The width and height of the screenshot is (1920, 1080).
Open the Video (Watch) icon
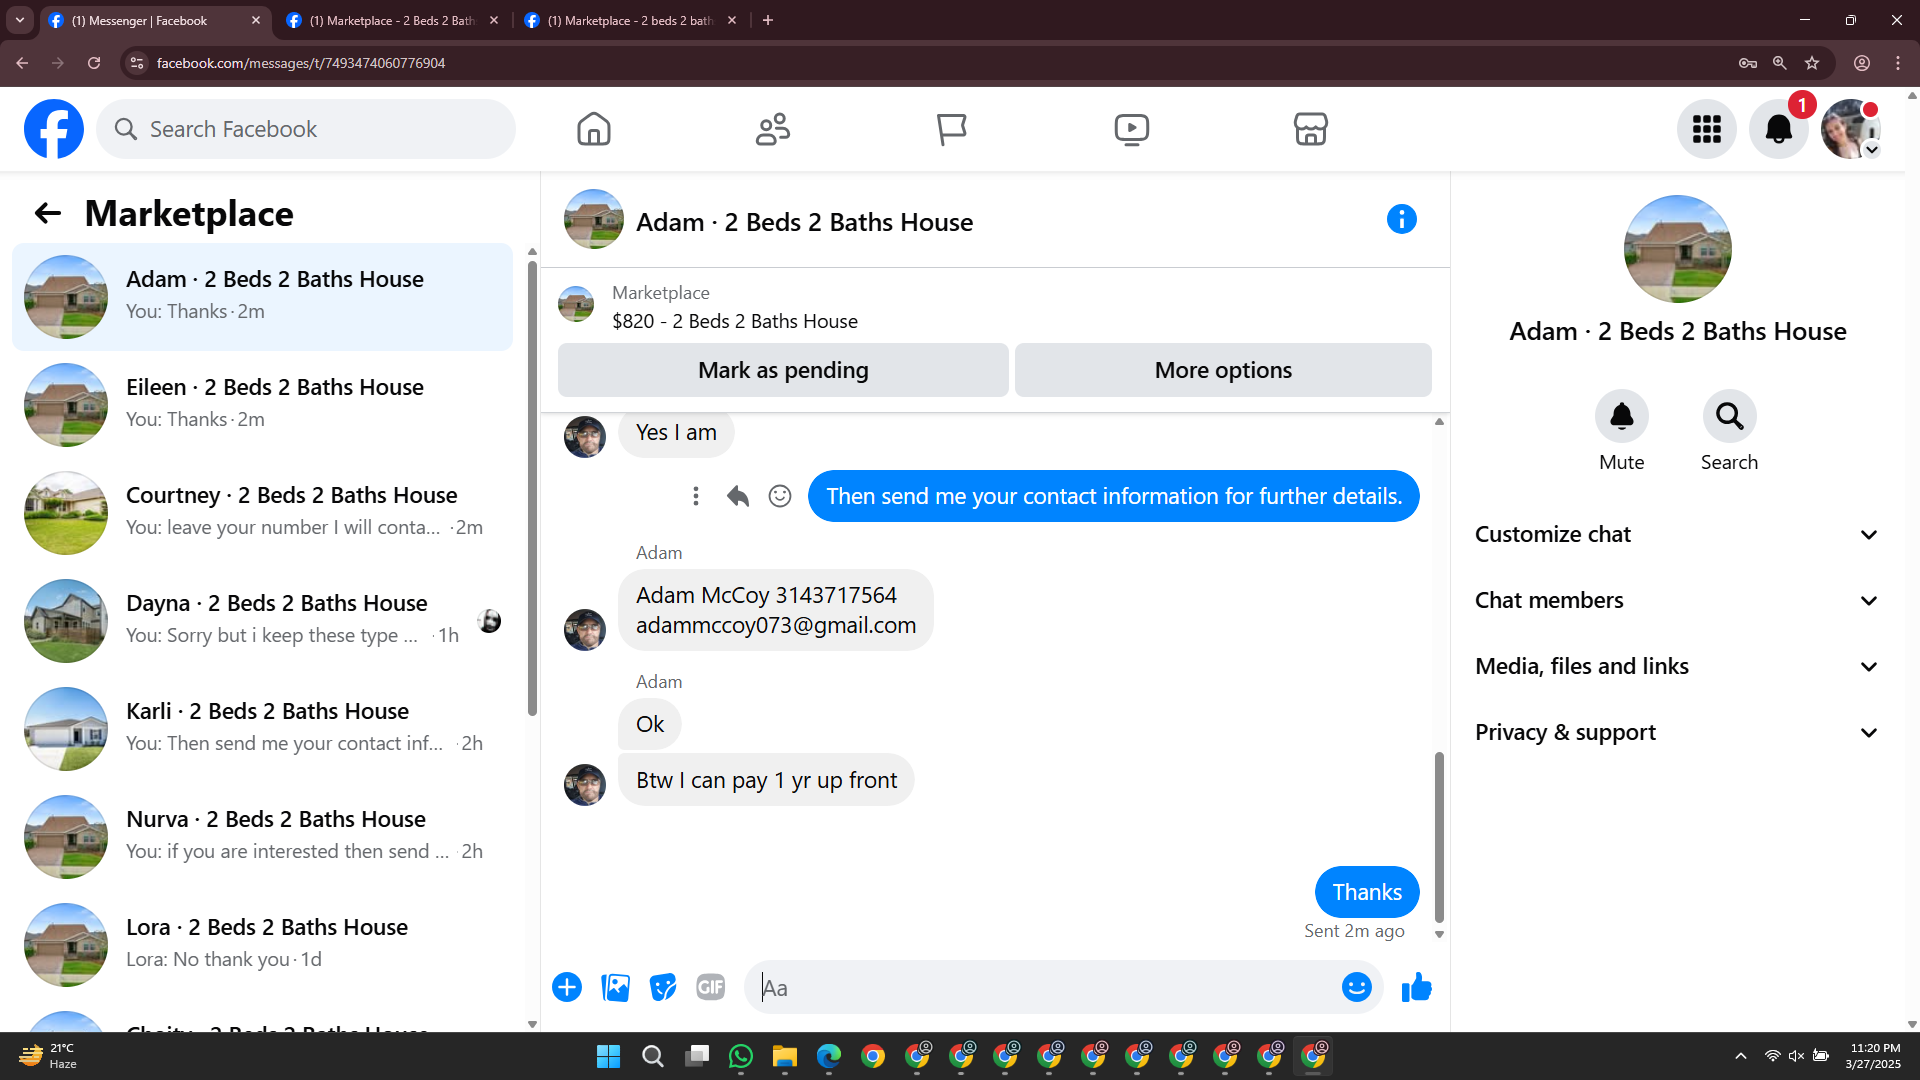(1131, 129)
